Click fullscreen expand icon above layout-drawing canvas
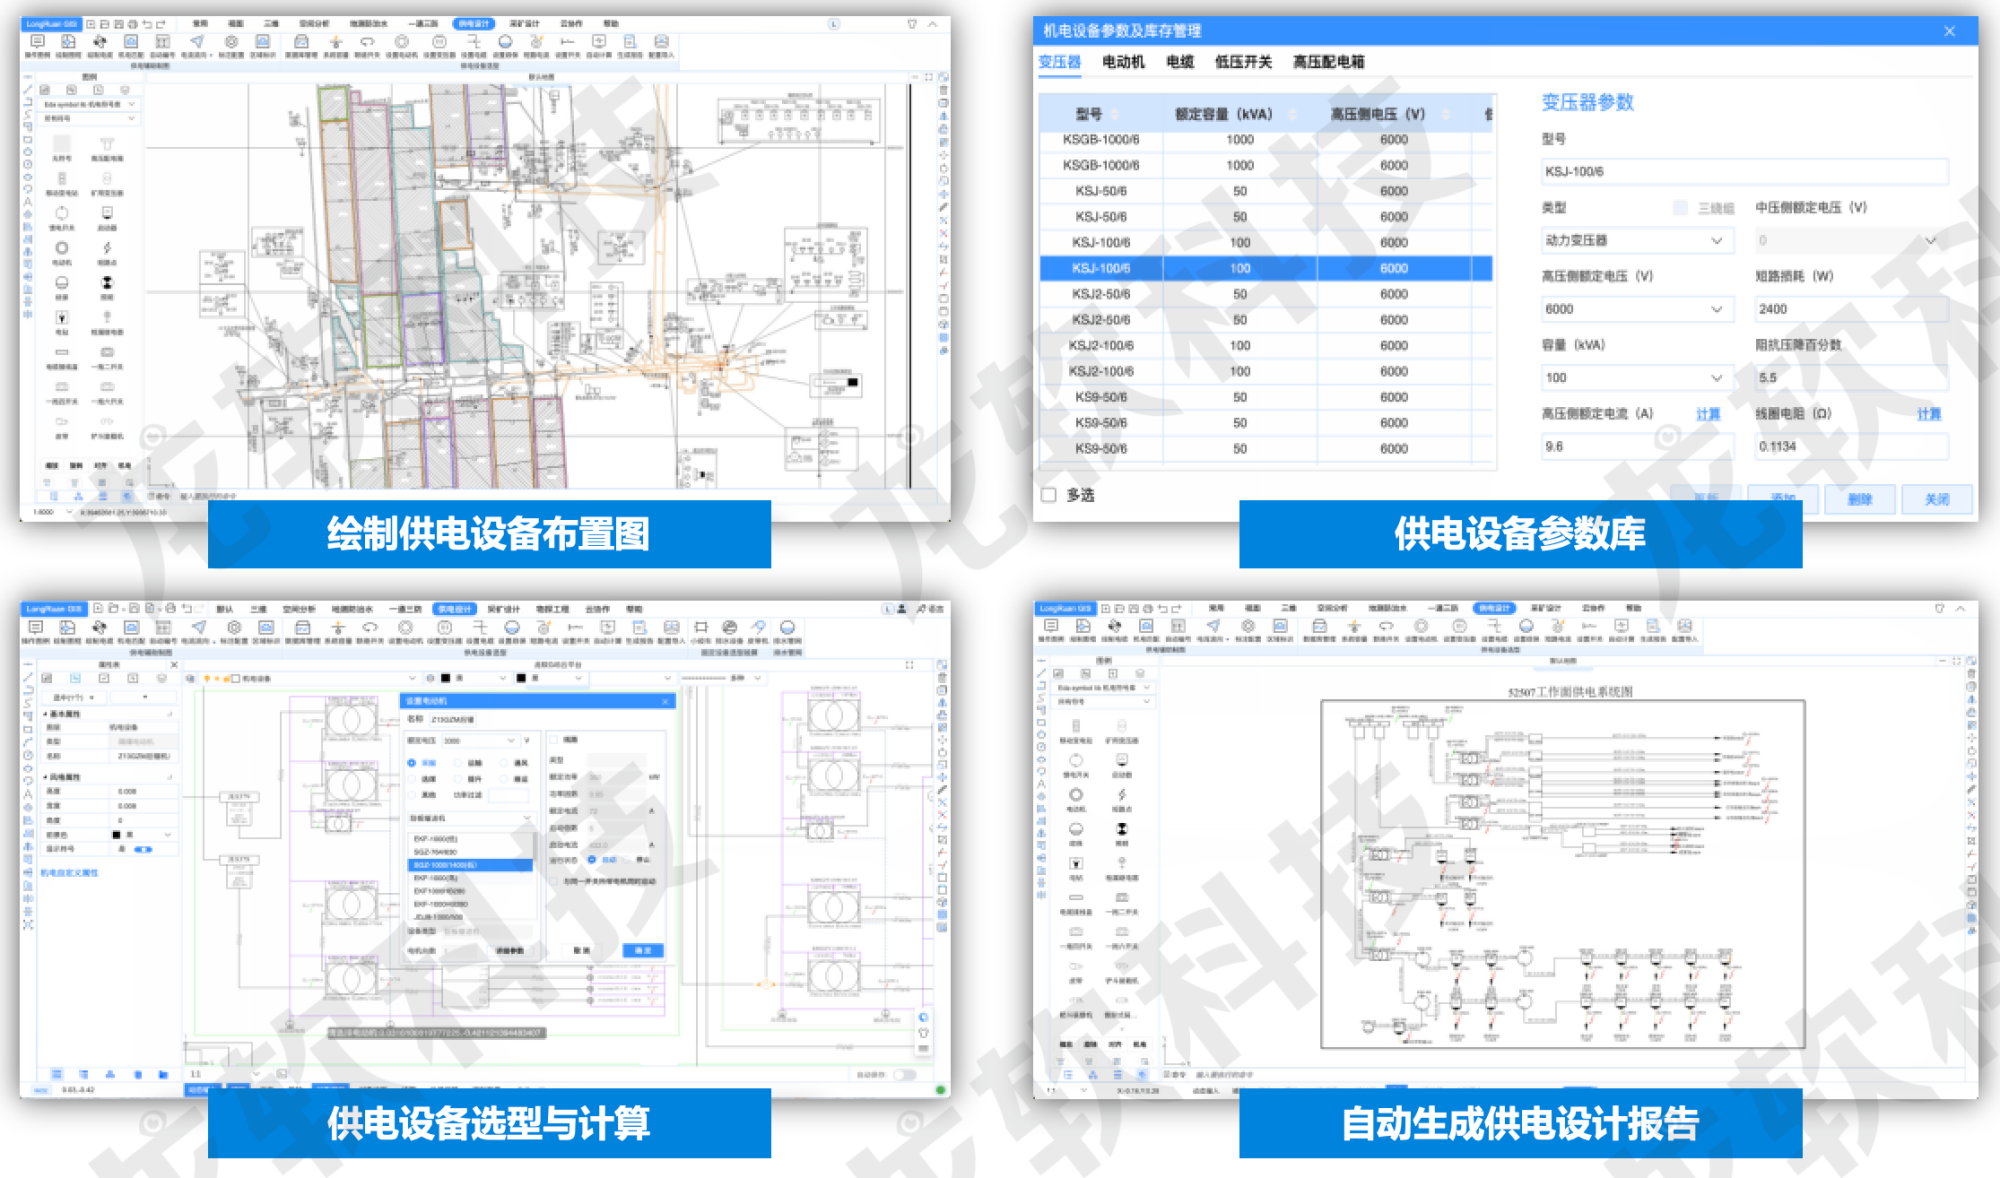 click(929, 77)
